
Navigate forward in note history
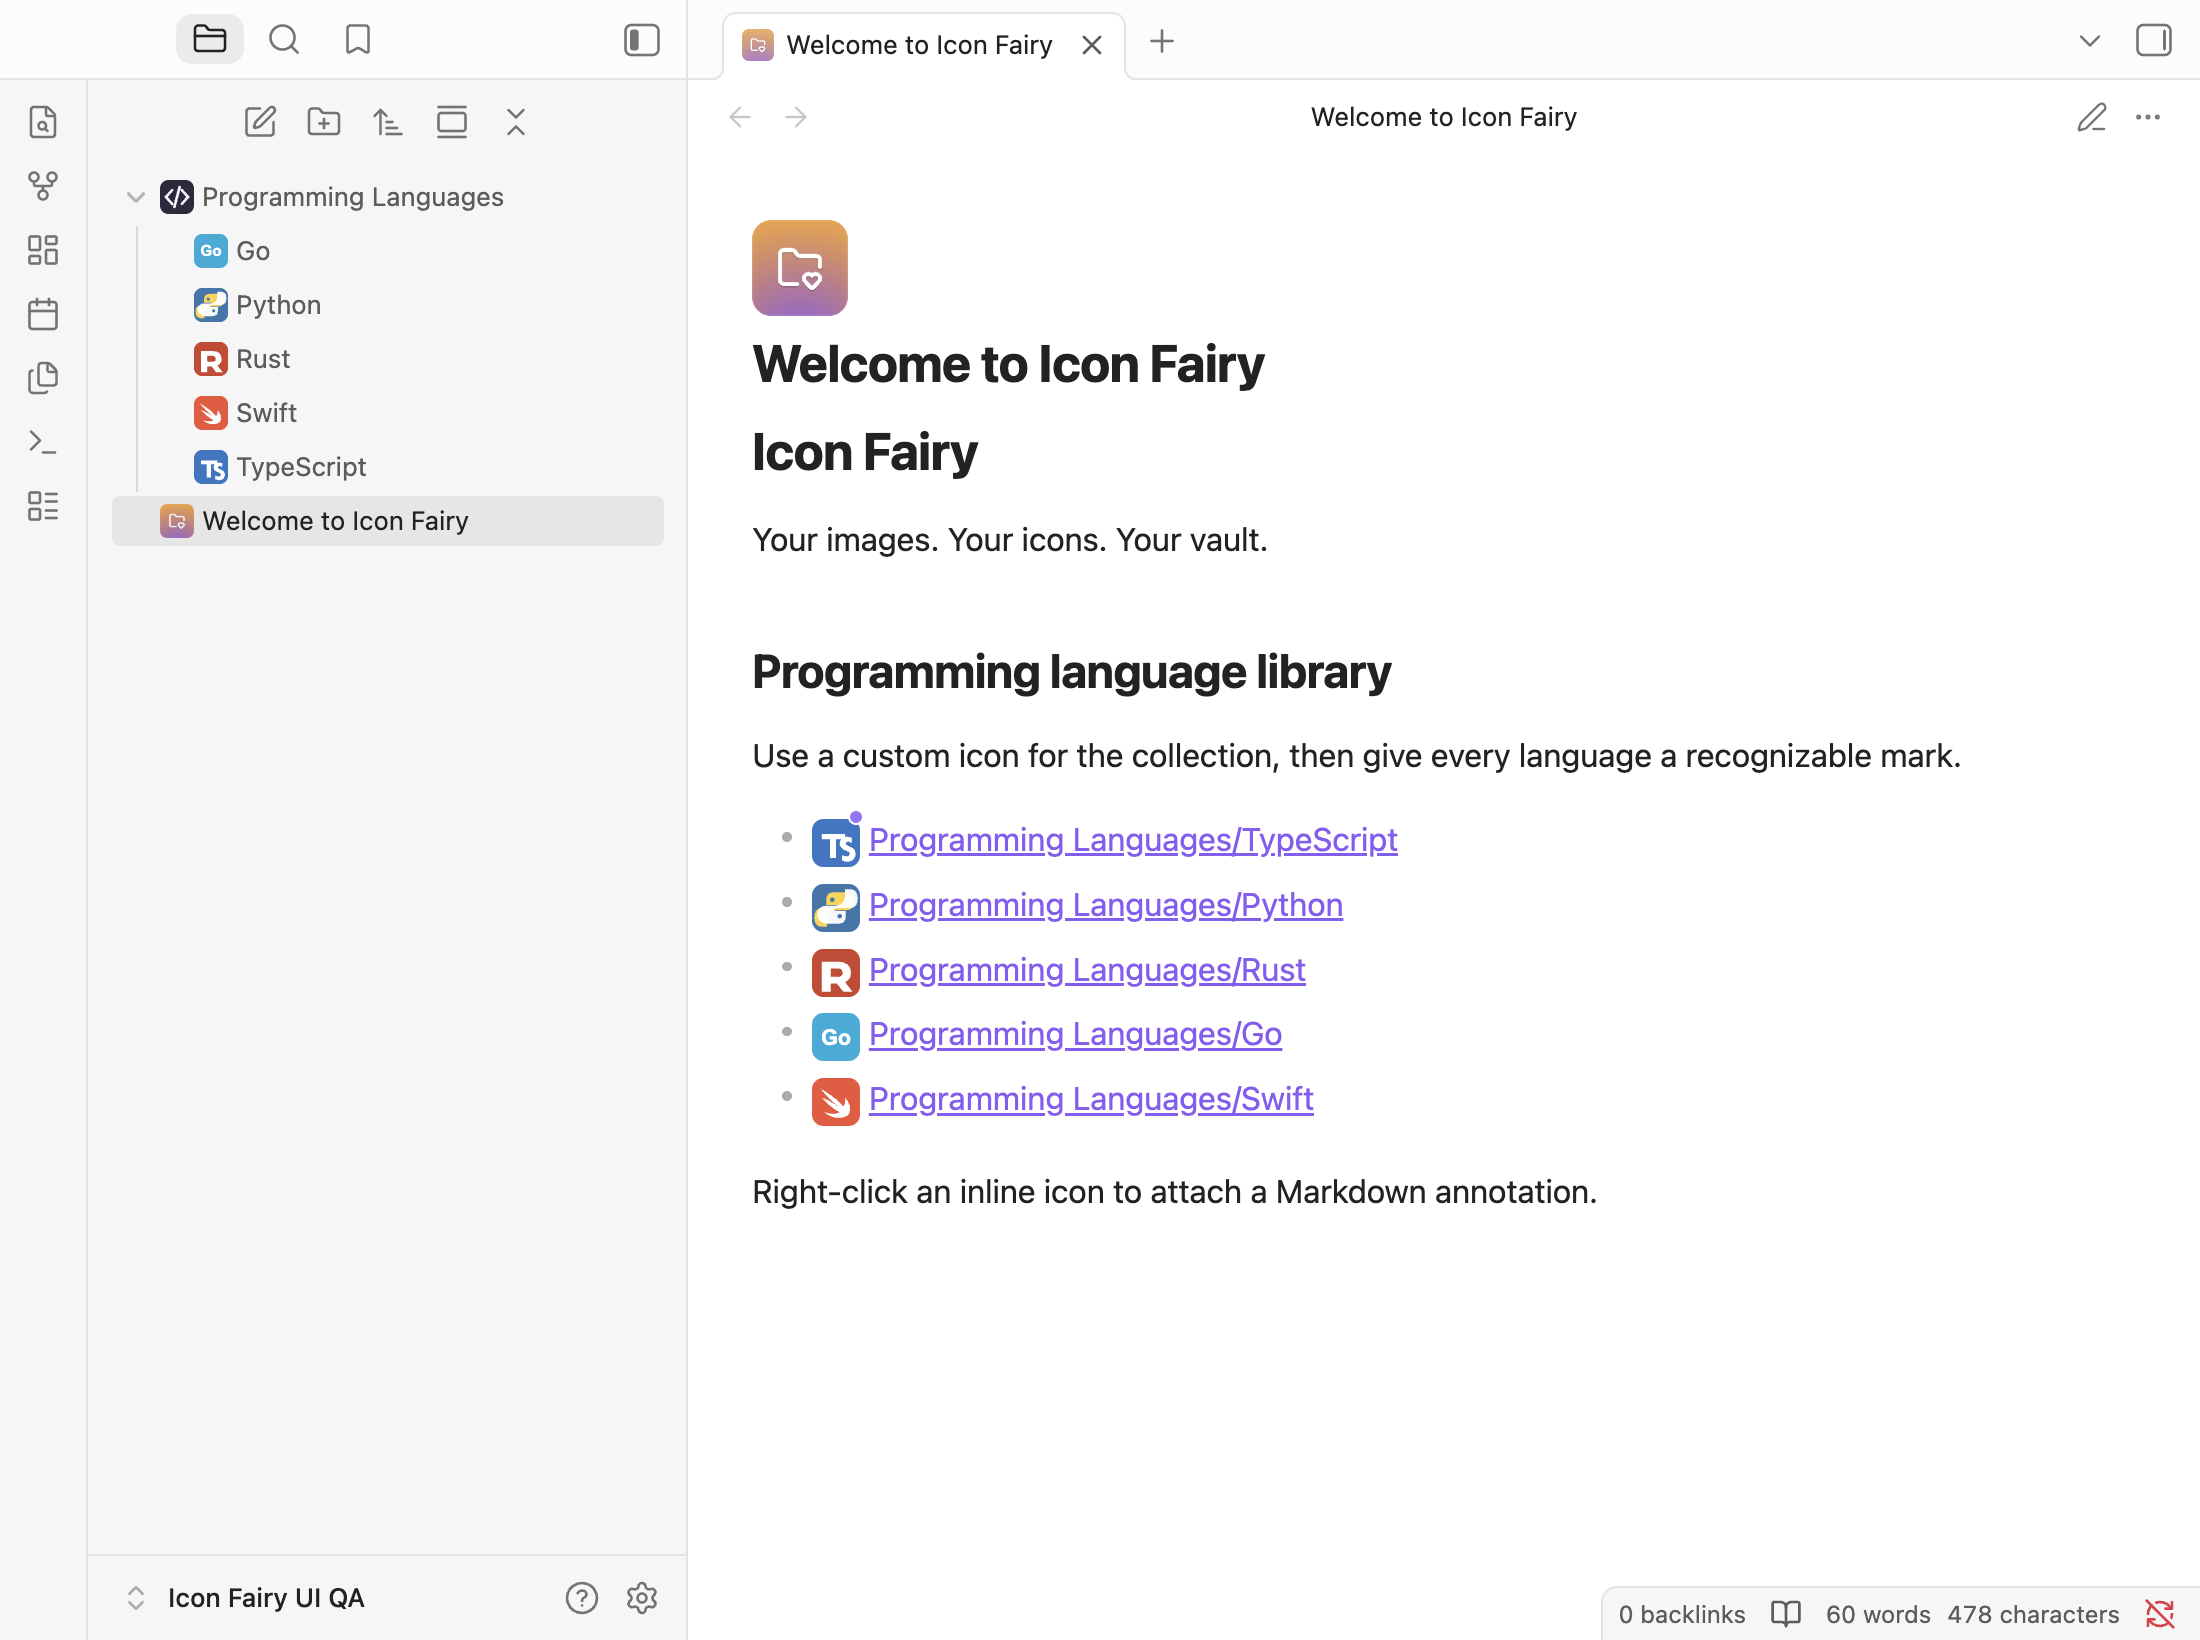(796, 117)
